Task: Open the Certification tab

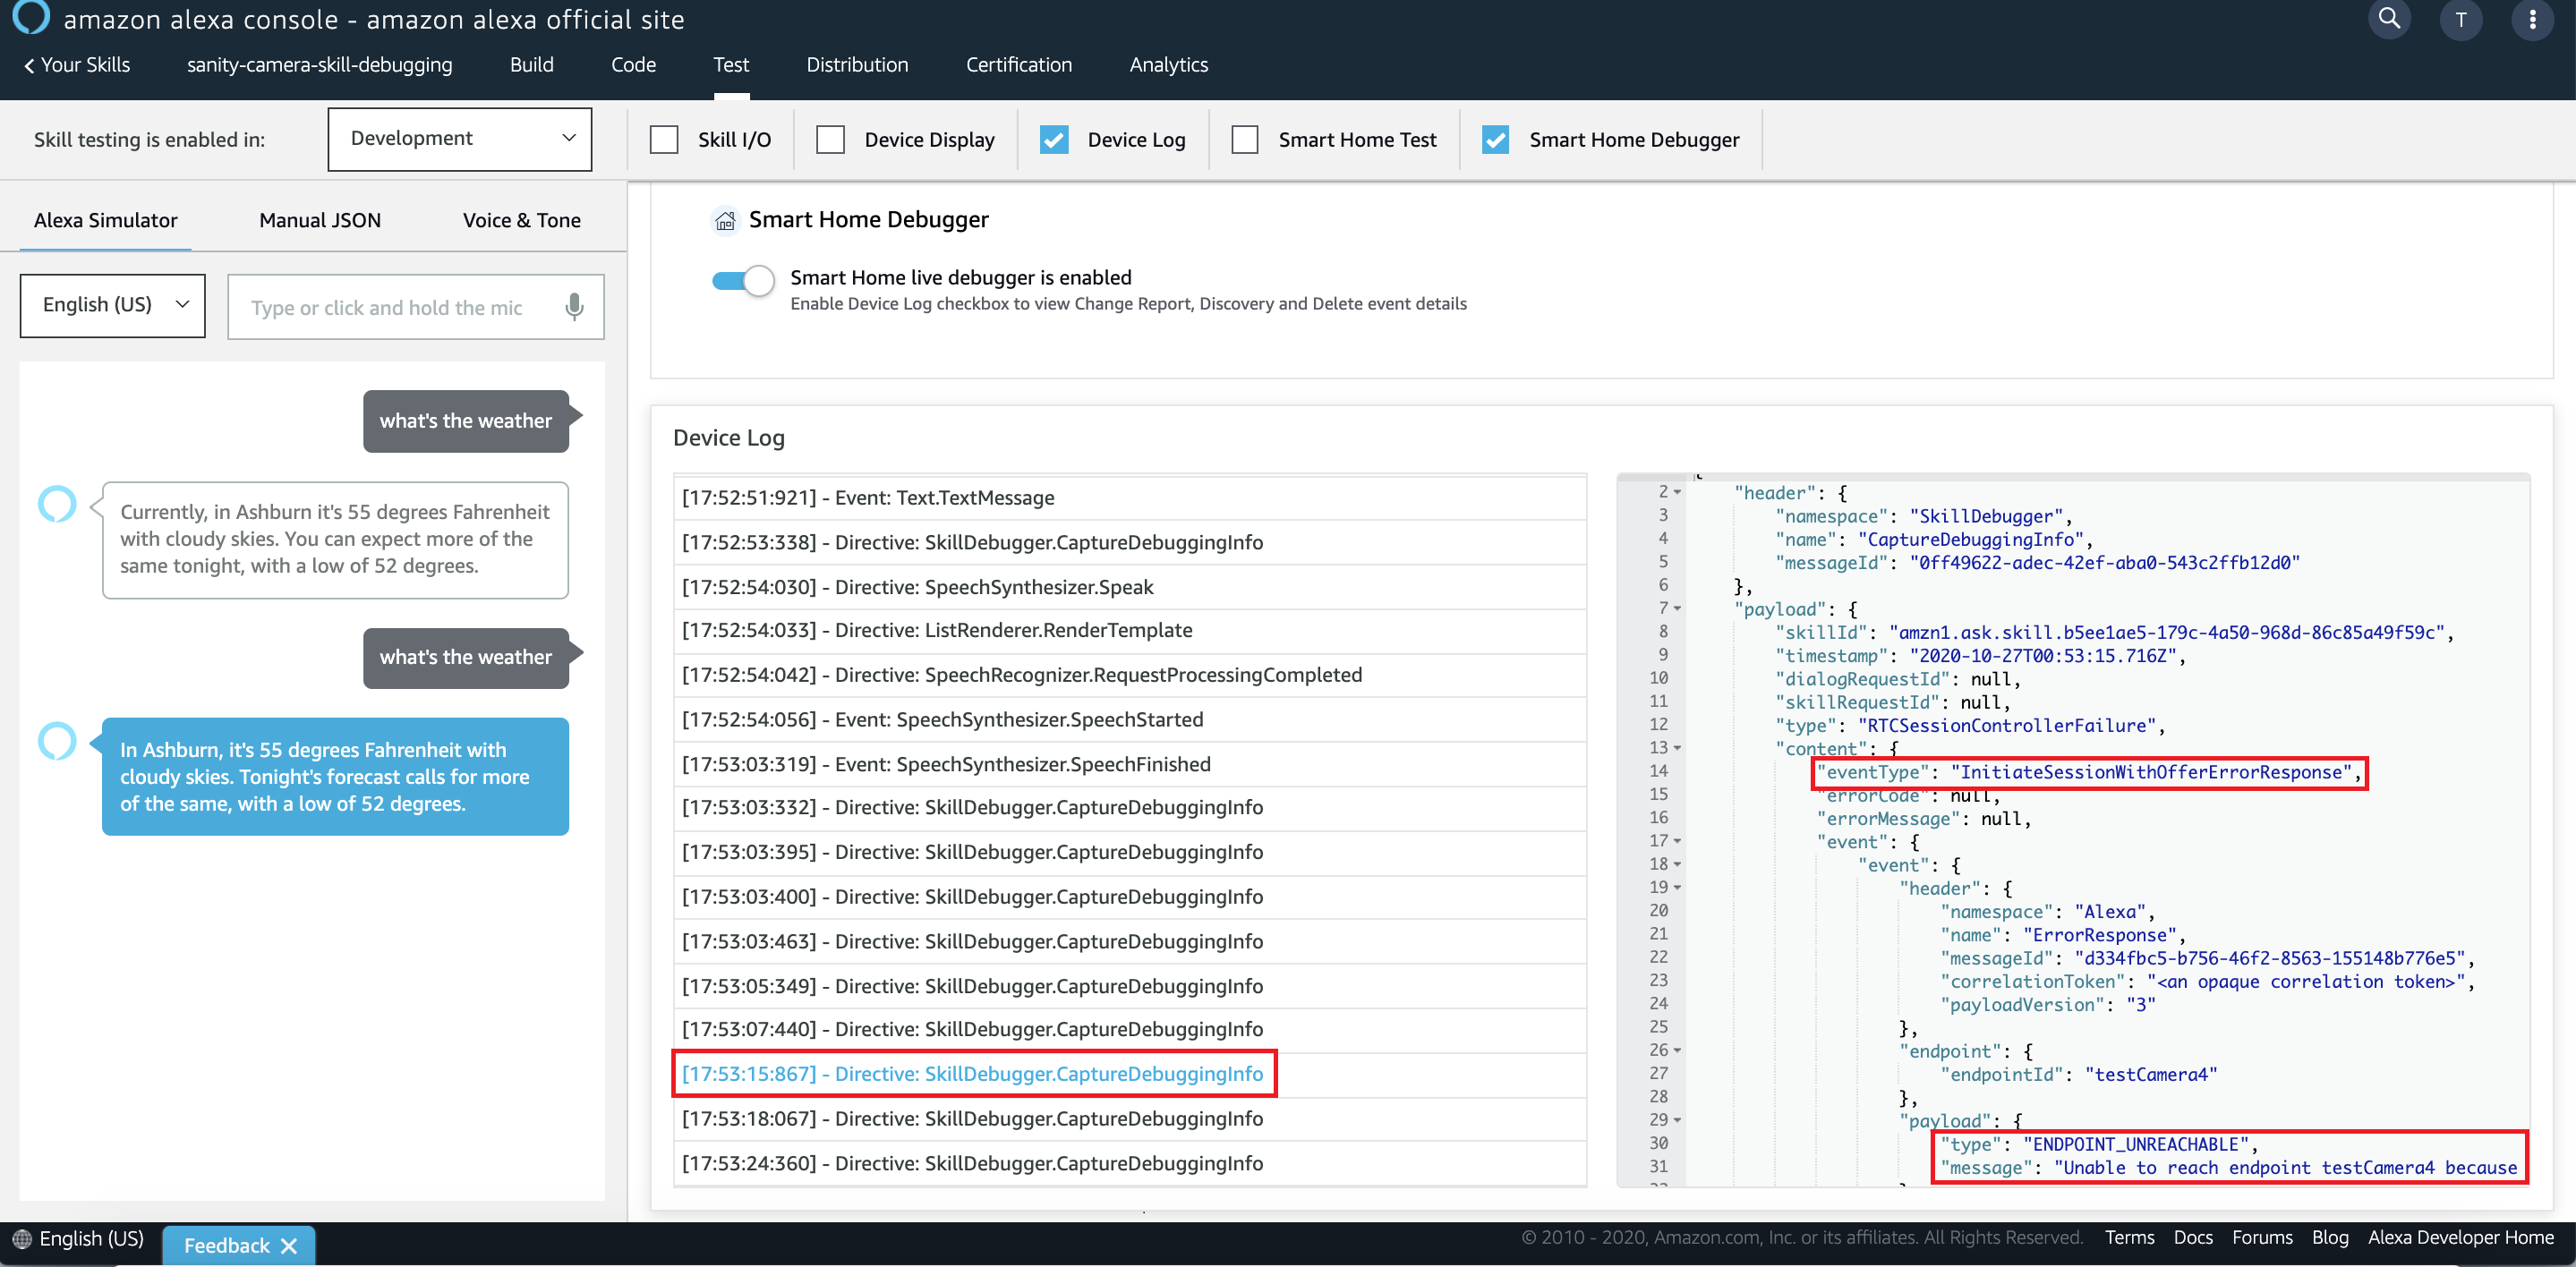Action: (1018, 65)
